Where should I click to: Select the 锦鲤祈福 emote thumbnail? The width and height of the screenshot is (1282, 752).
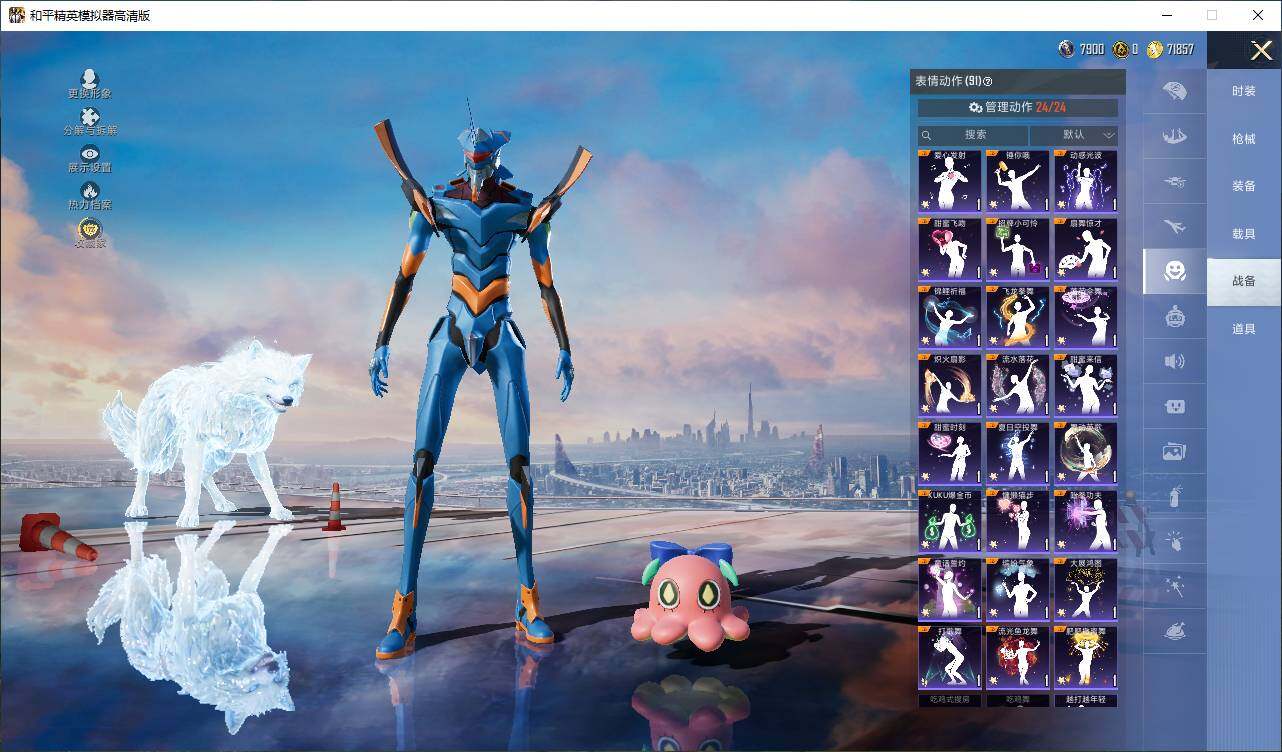tap(949, 317)
